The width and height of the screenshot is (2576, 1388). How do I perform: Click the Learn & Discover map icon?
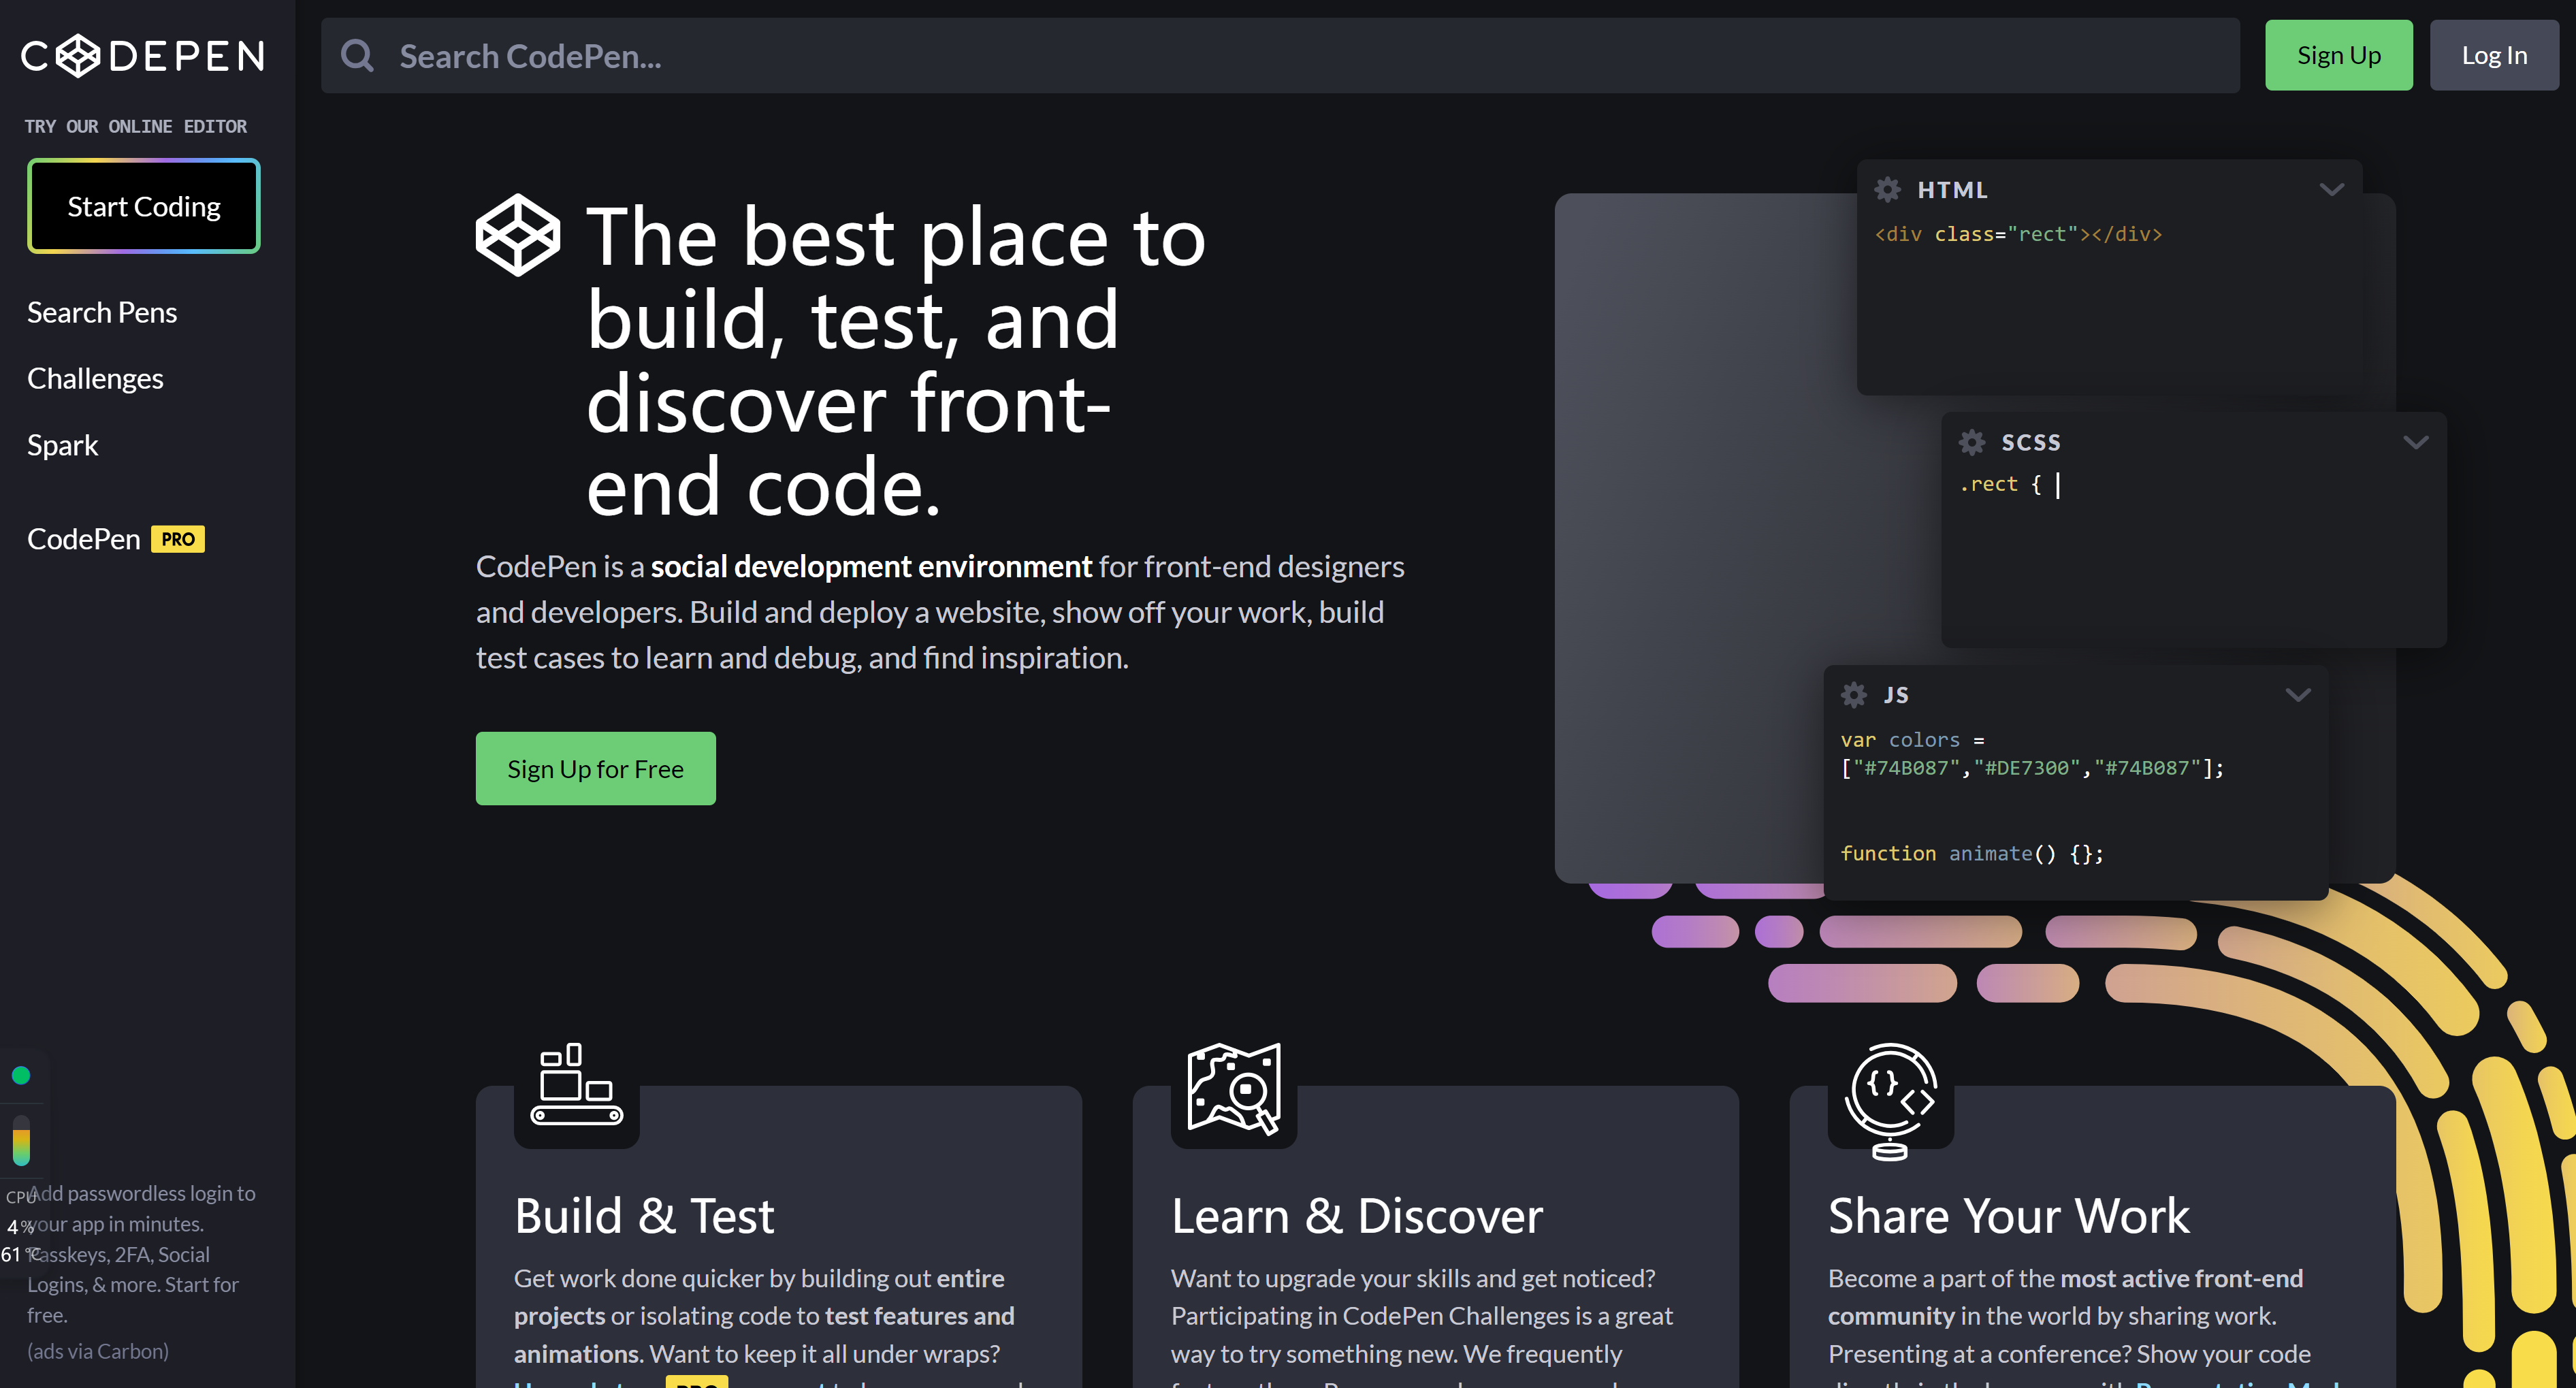(1233, 1088)
